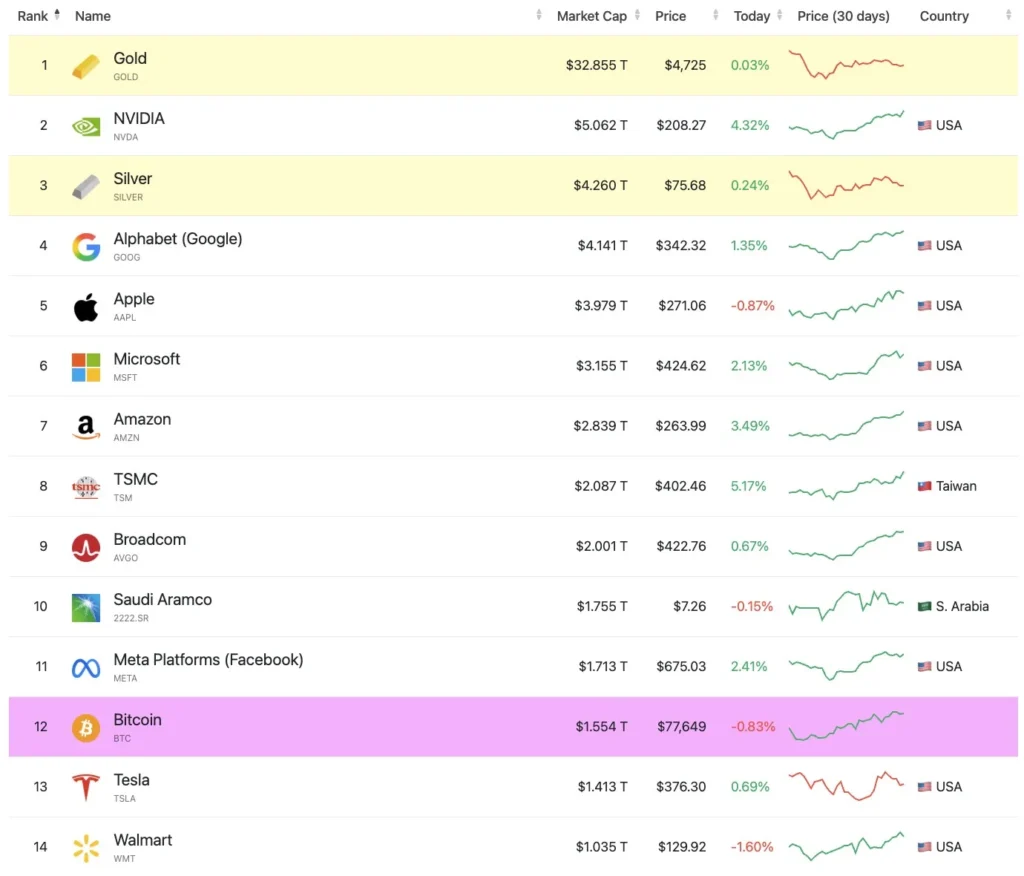Click Bitcoin 30-day price chart
The height and width of the screenshot is (876, 1024).
pyautogui.click(x=846, y=726)
